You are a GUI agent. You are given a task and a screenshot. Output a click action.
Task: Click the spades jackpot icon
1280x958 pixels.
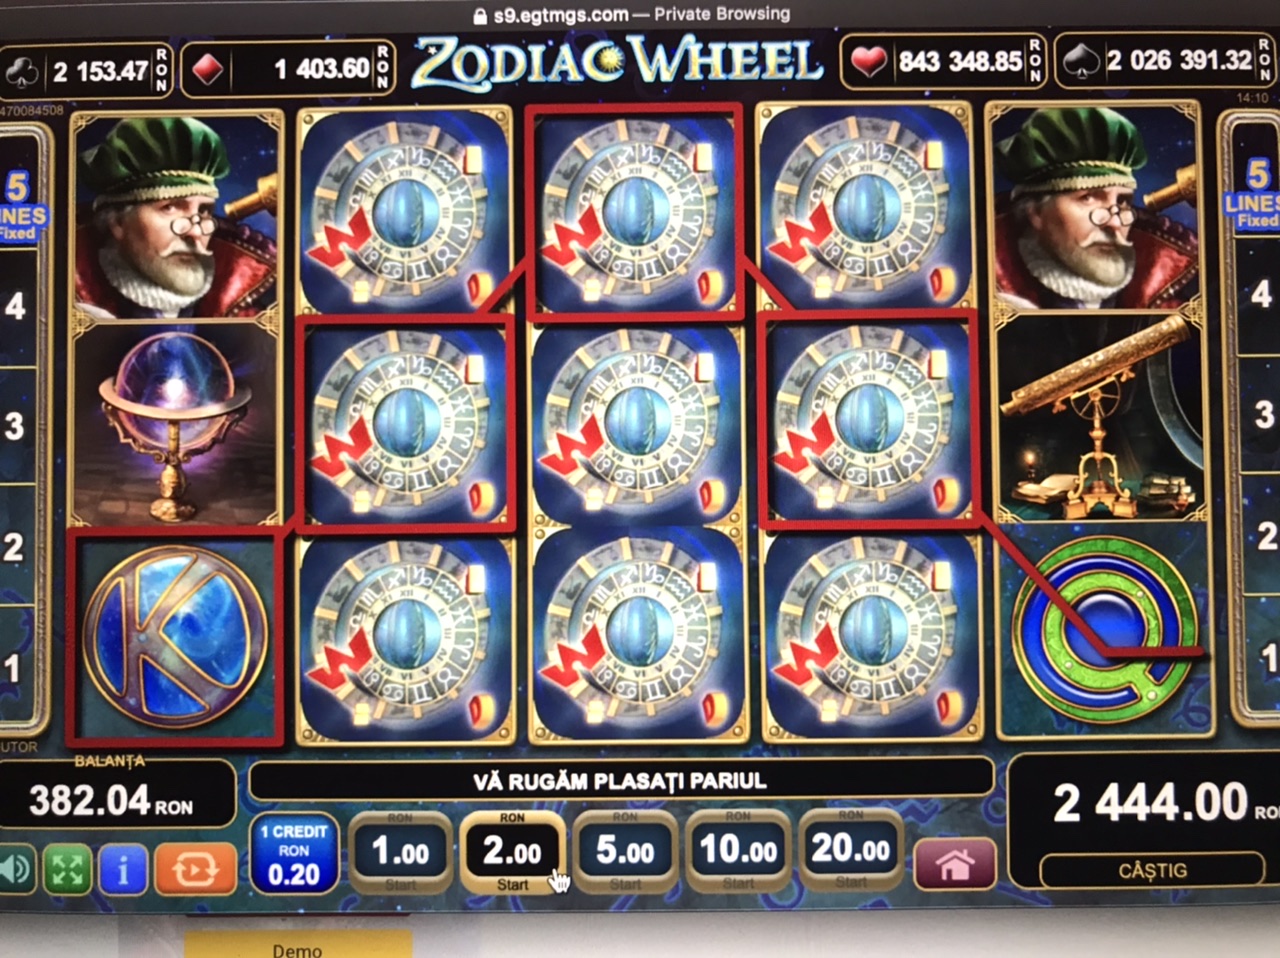pos(1079,62)
